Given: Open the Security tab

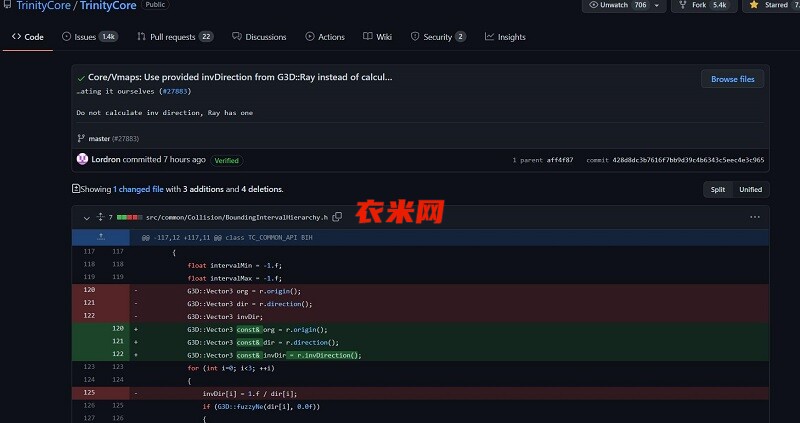Looking at the screenshot, I should [x=438, y=37].
